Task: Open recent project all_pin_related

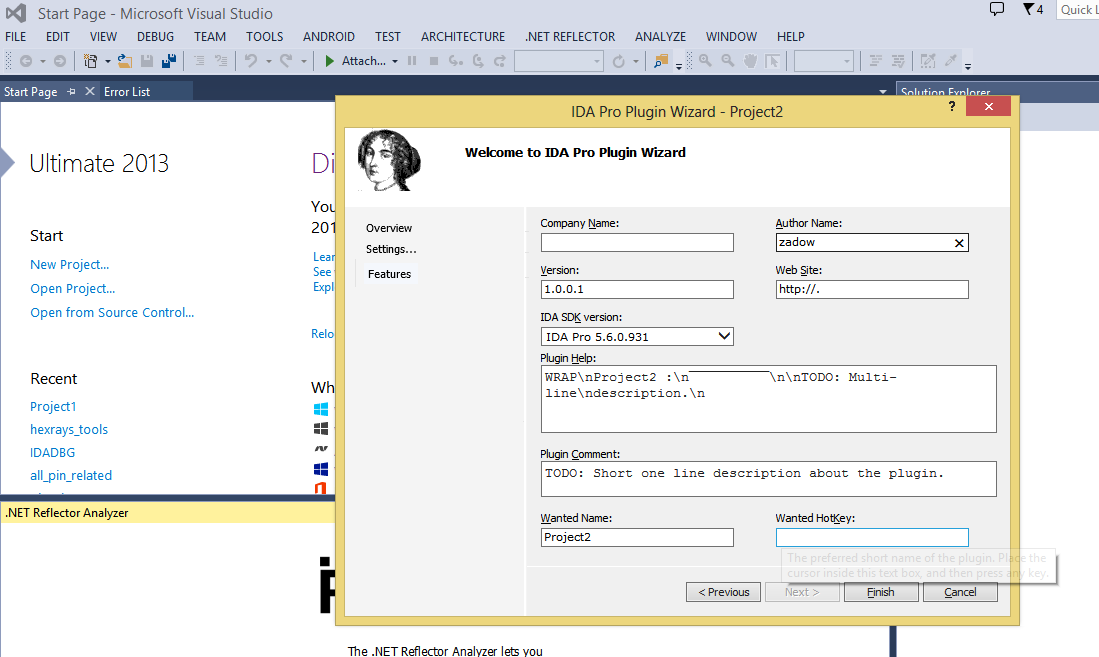Action: (x=71, y=475)
